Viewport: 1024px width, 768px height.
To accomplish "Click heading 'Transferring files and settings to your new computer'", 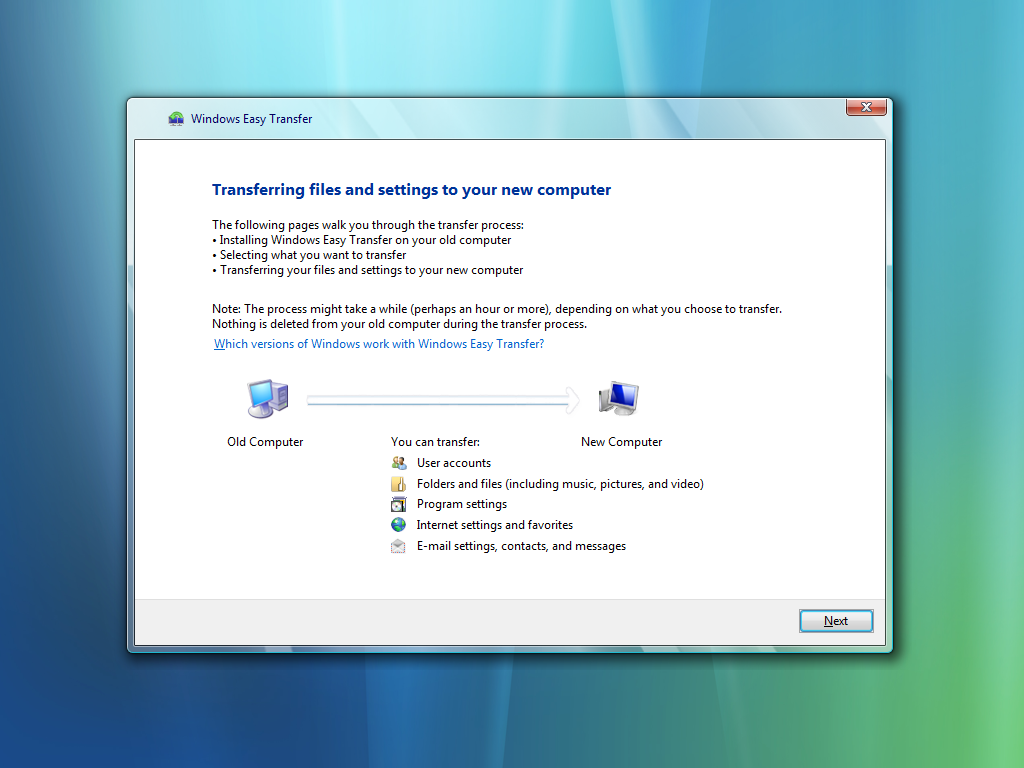I will point(411,190).
